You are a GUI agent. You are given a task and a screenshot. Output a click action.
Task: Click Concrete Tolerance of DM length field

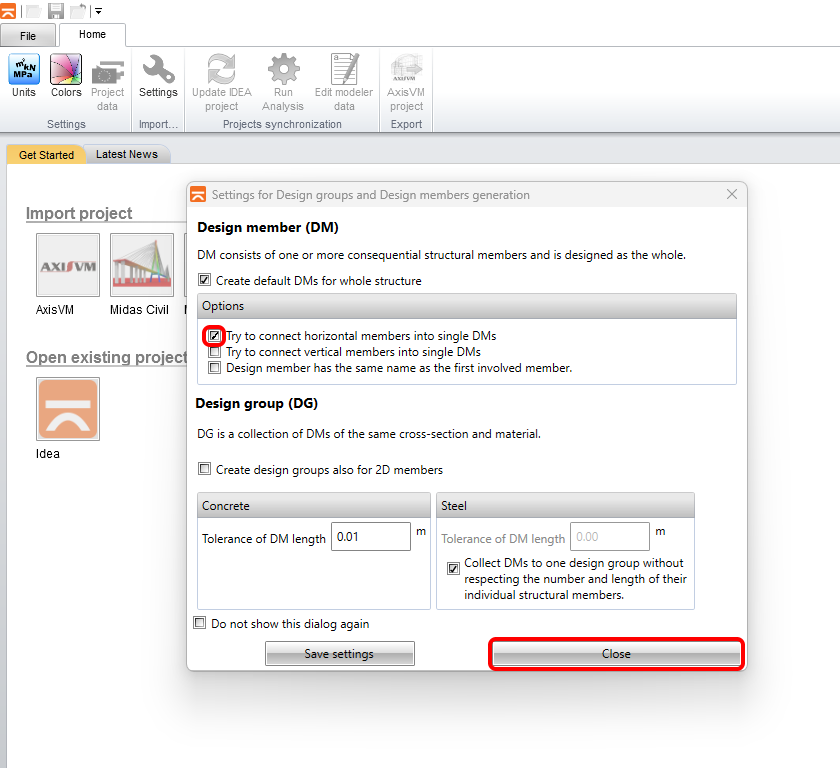pyautogui.click(x=371, y=537)
